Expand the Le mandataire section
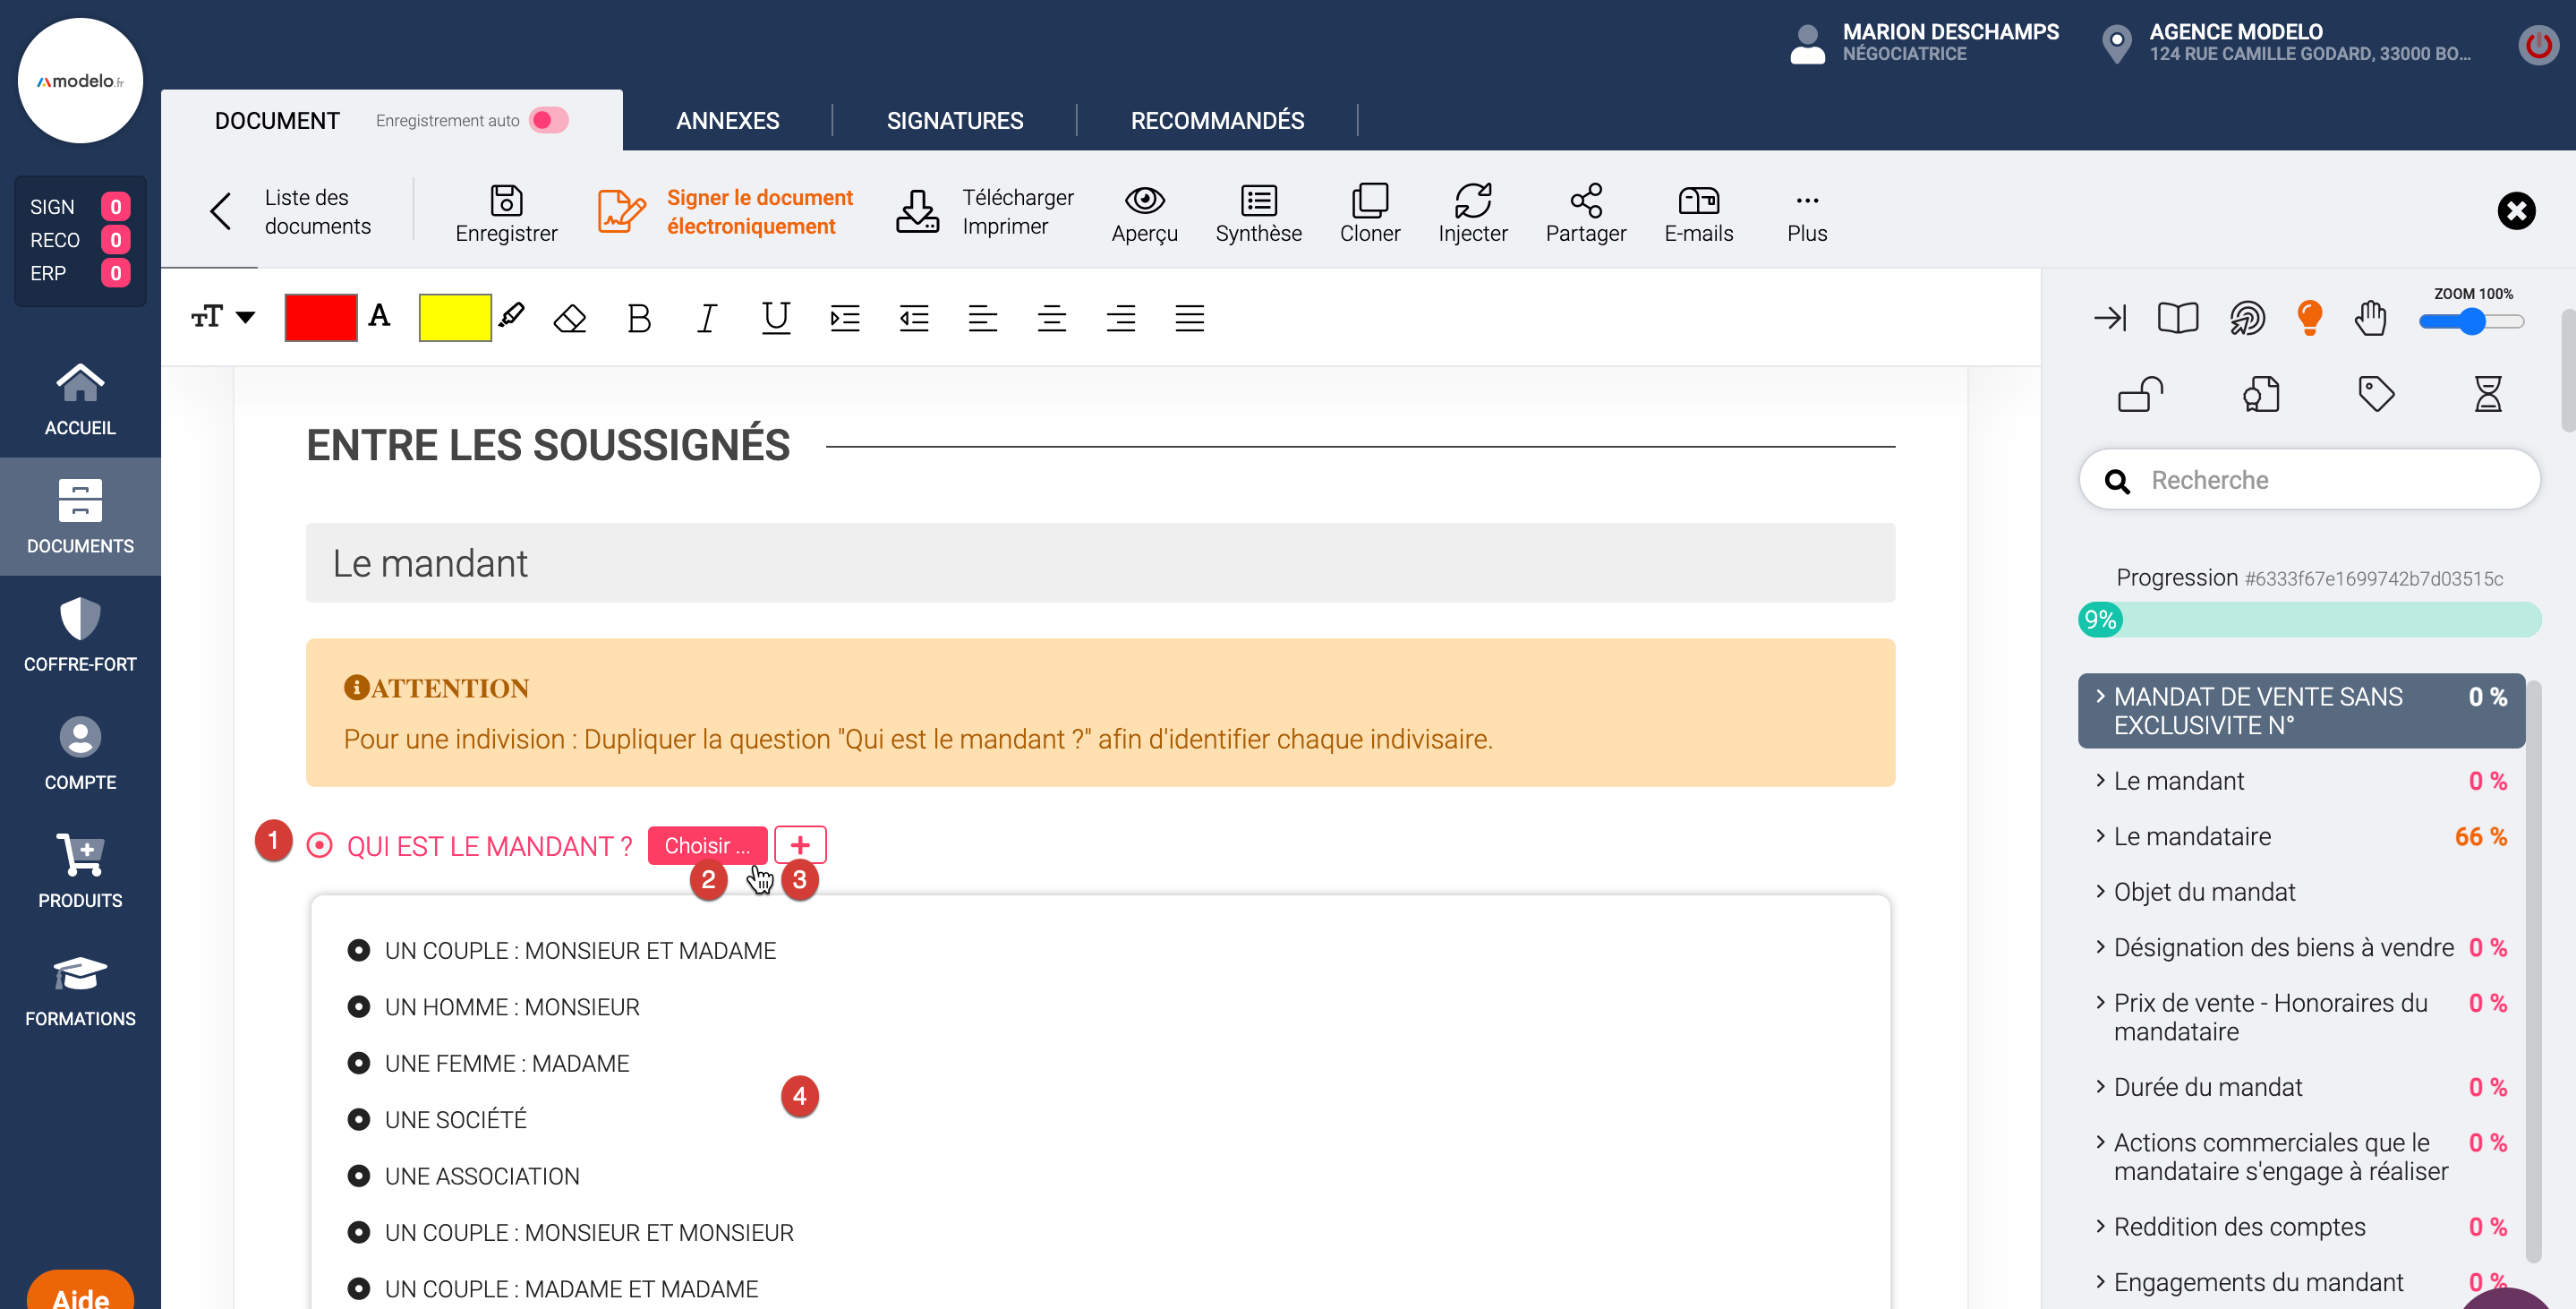This screenshot has height=1309, width=2576. [x=2191, y=837]
